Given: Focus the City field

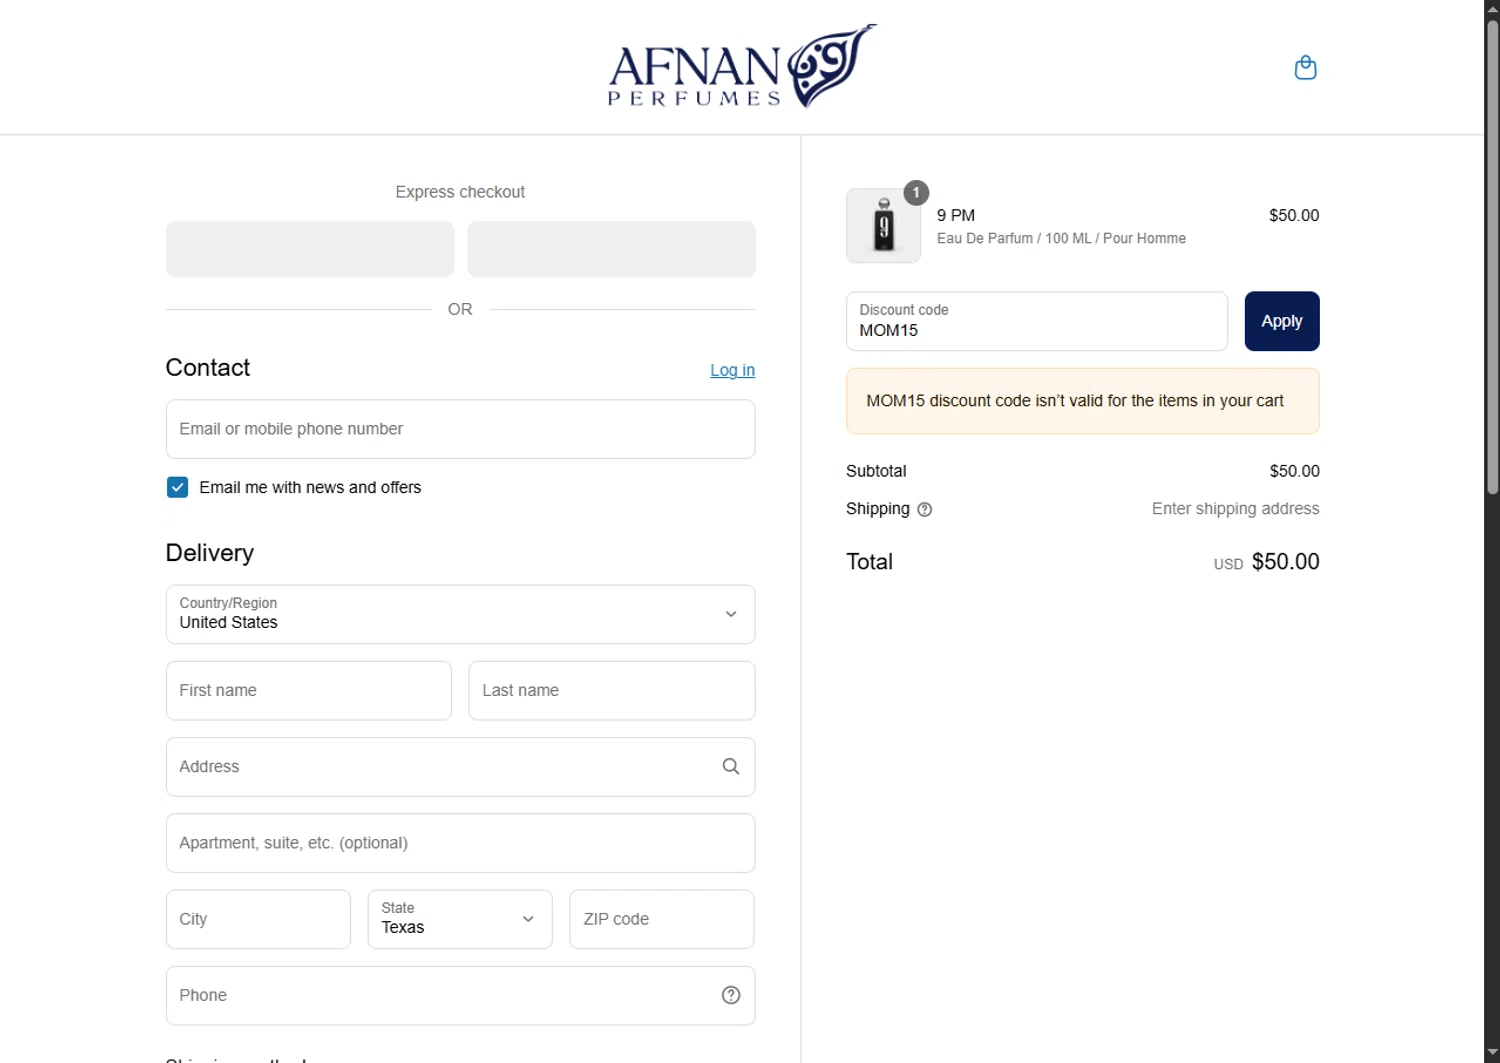Looking at the screenshot, I should coord(258,919).
